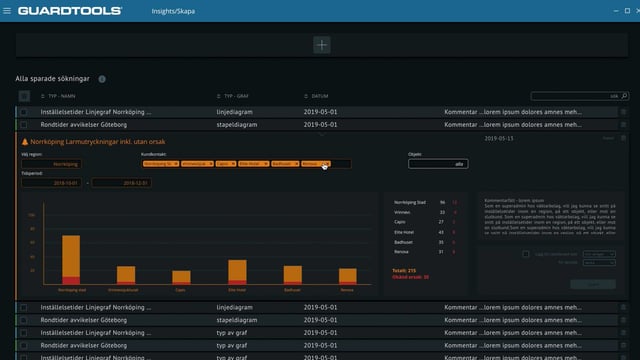The width and height of the screenshot is (640, 360).
Task: Remove the Norrköping St kundkontakt tag
Action: pyautogui.click(x=176, y=164)
